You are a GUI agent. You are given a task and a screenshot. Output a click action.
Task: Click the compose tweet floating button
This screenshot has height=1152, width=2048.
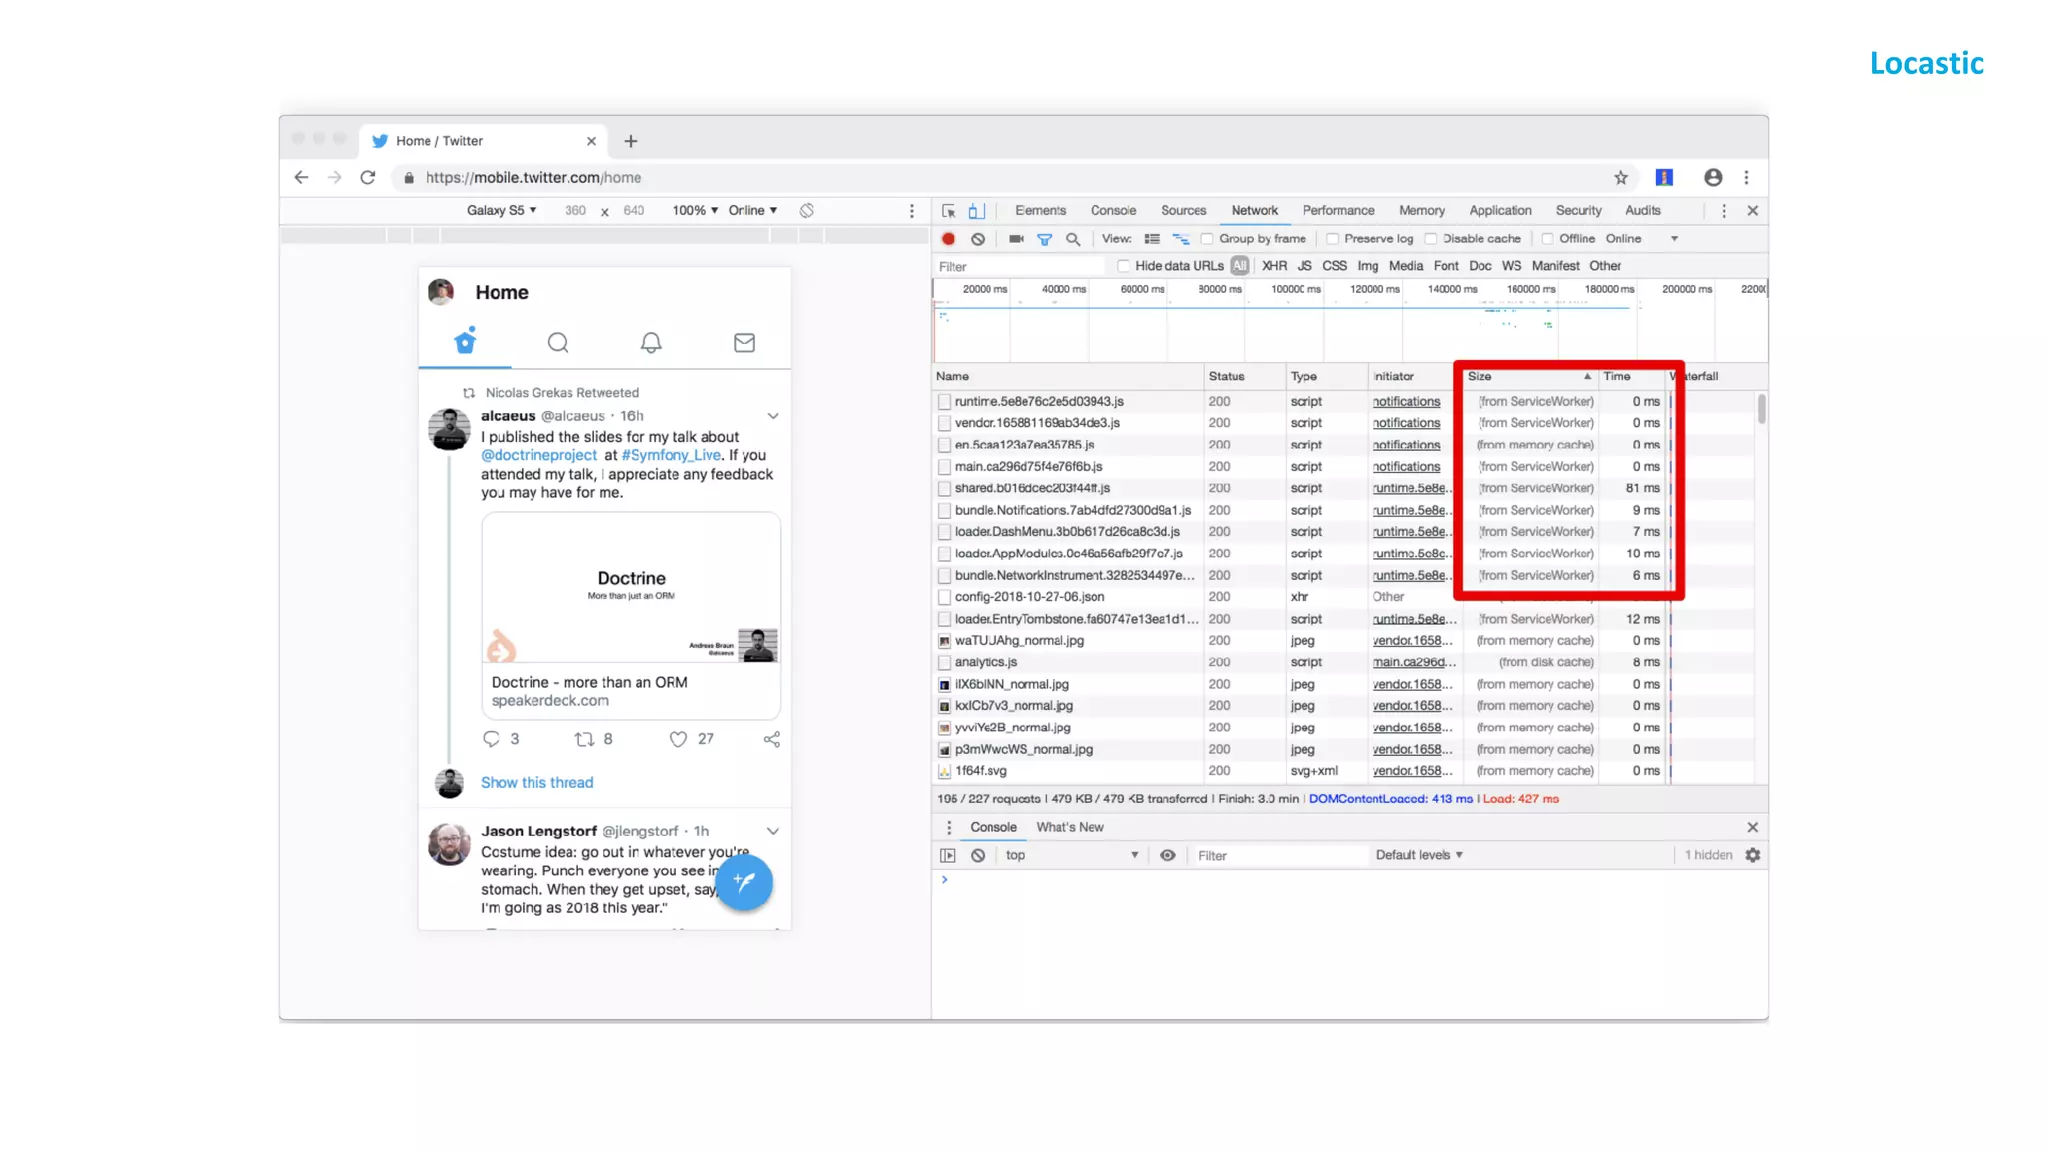click(x=744, y=881)
